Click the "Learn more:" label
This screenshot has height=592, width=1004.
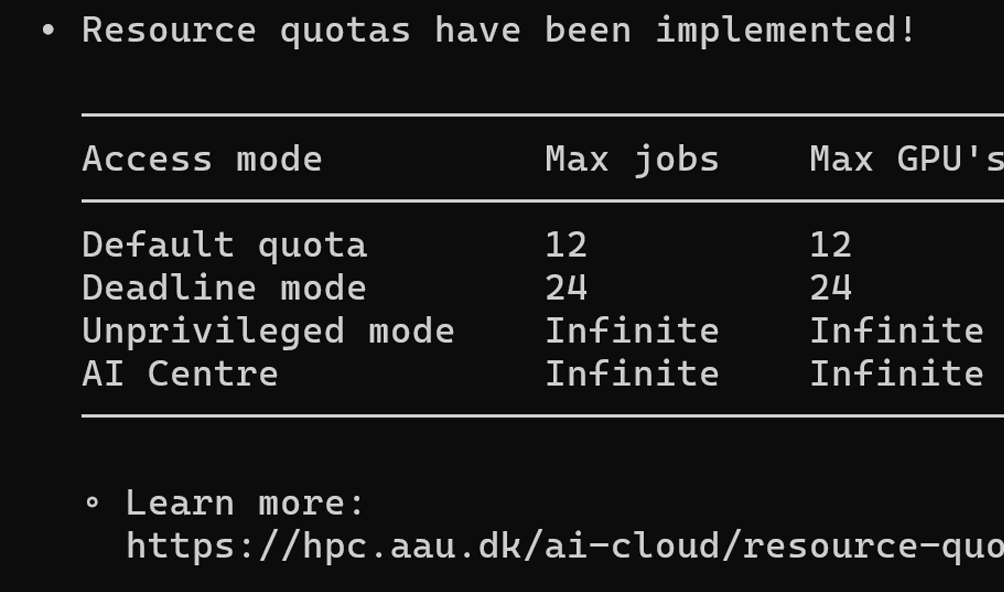pos(245,502)
